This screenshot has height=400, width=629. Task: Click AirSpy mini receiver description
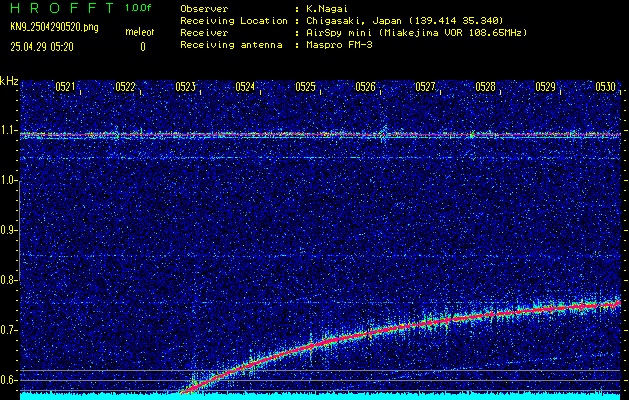416,32
